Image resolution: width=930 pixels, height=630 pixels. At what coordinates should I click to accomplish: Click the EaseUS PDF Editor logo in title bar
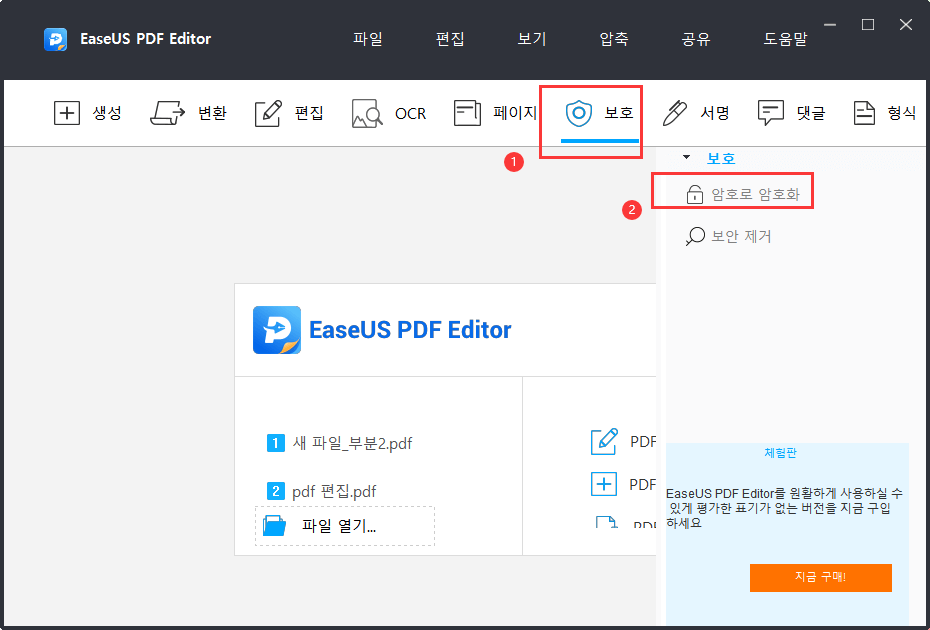tap(55, 39)
